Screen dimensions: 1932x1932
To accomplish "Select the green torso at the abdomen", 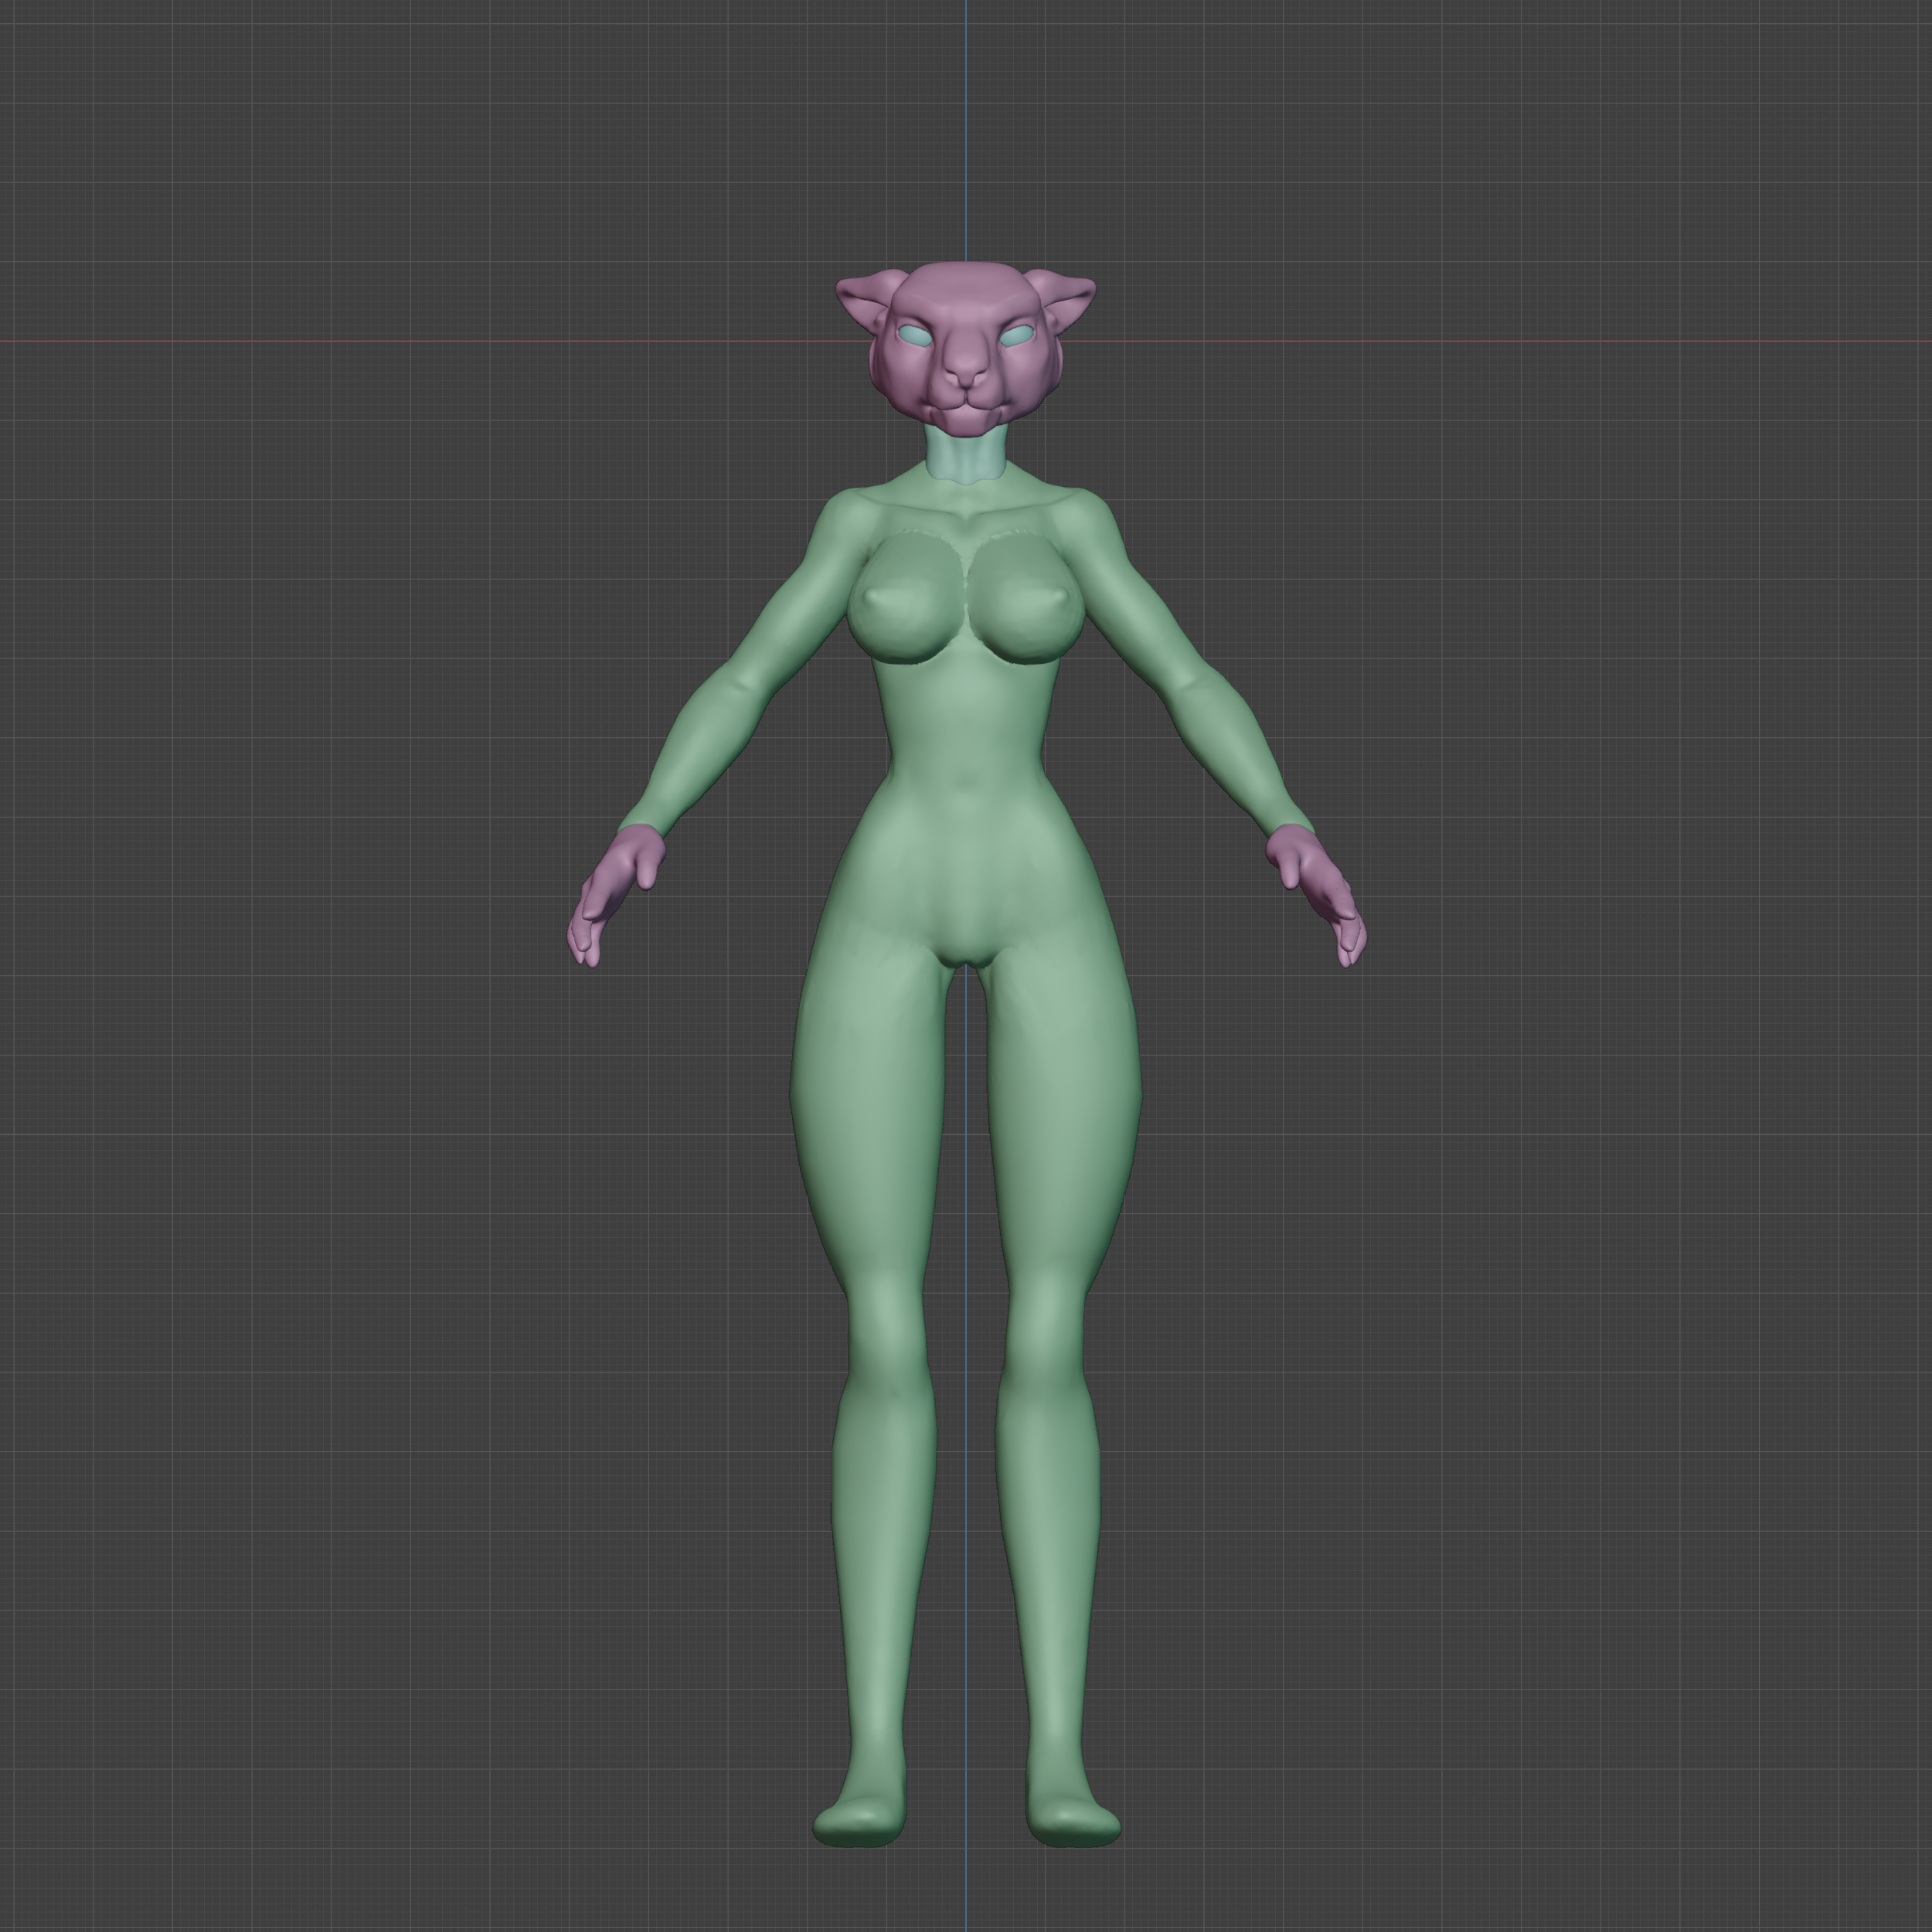I will tap(965, 740).
